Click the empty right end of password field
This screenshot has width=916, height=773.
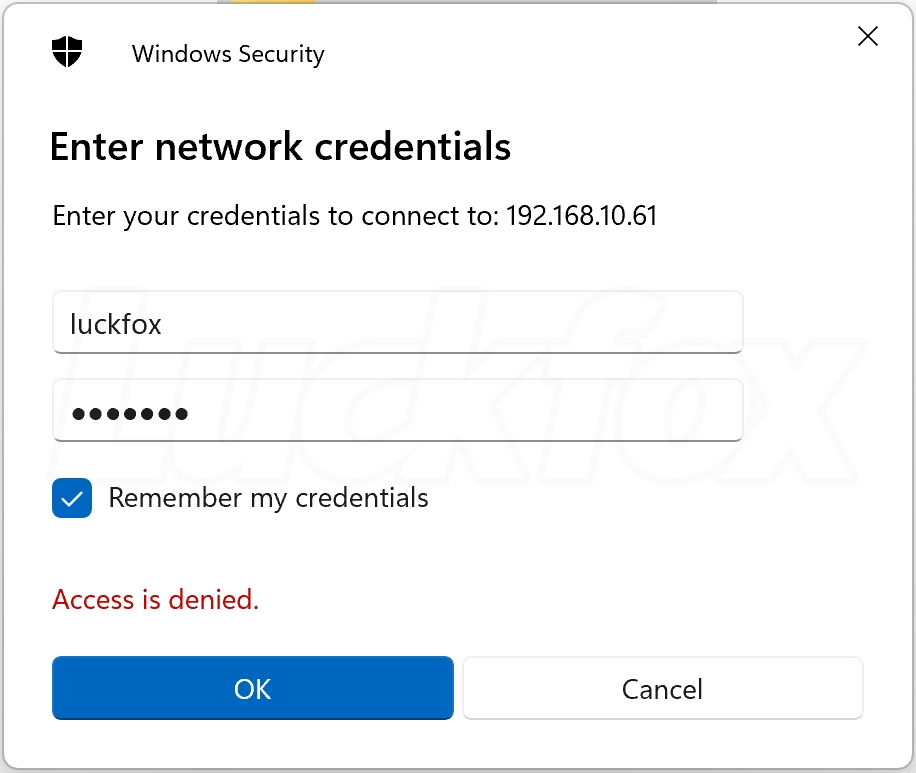click(x=650, y=410)
